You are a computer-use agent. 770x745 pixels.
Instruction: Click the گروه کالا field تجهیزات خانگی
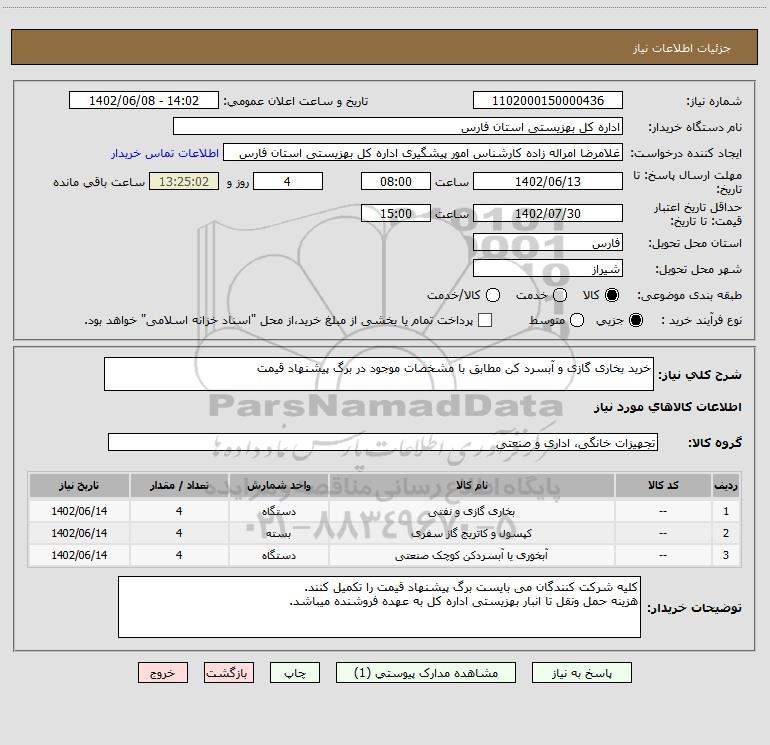(x=383, y=442)
